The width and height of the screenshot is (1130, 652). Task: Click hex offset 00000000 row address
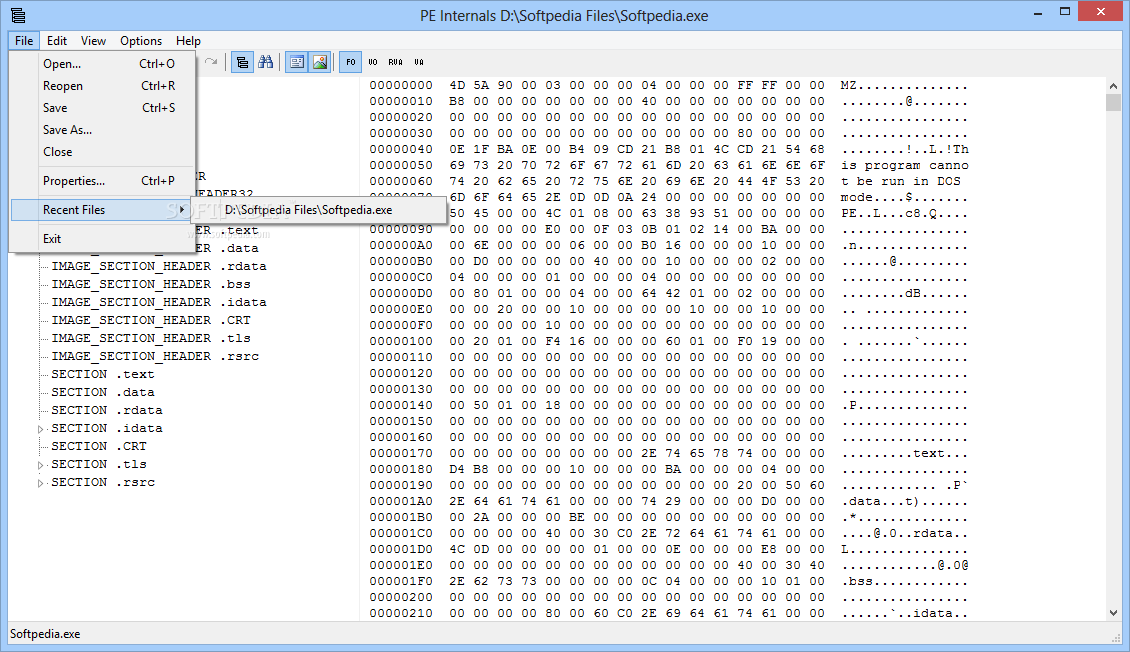[x=401, y=85]
